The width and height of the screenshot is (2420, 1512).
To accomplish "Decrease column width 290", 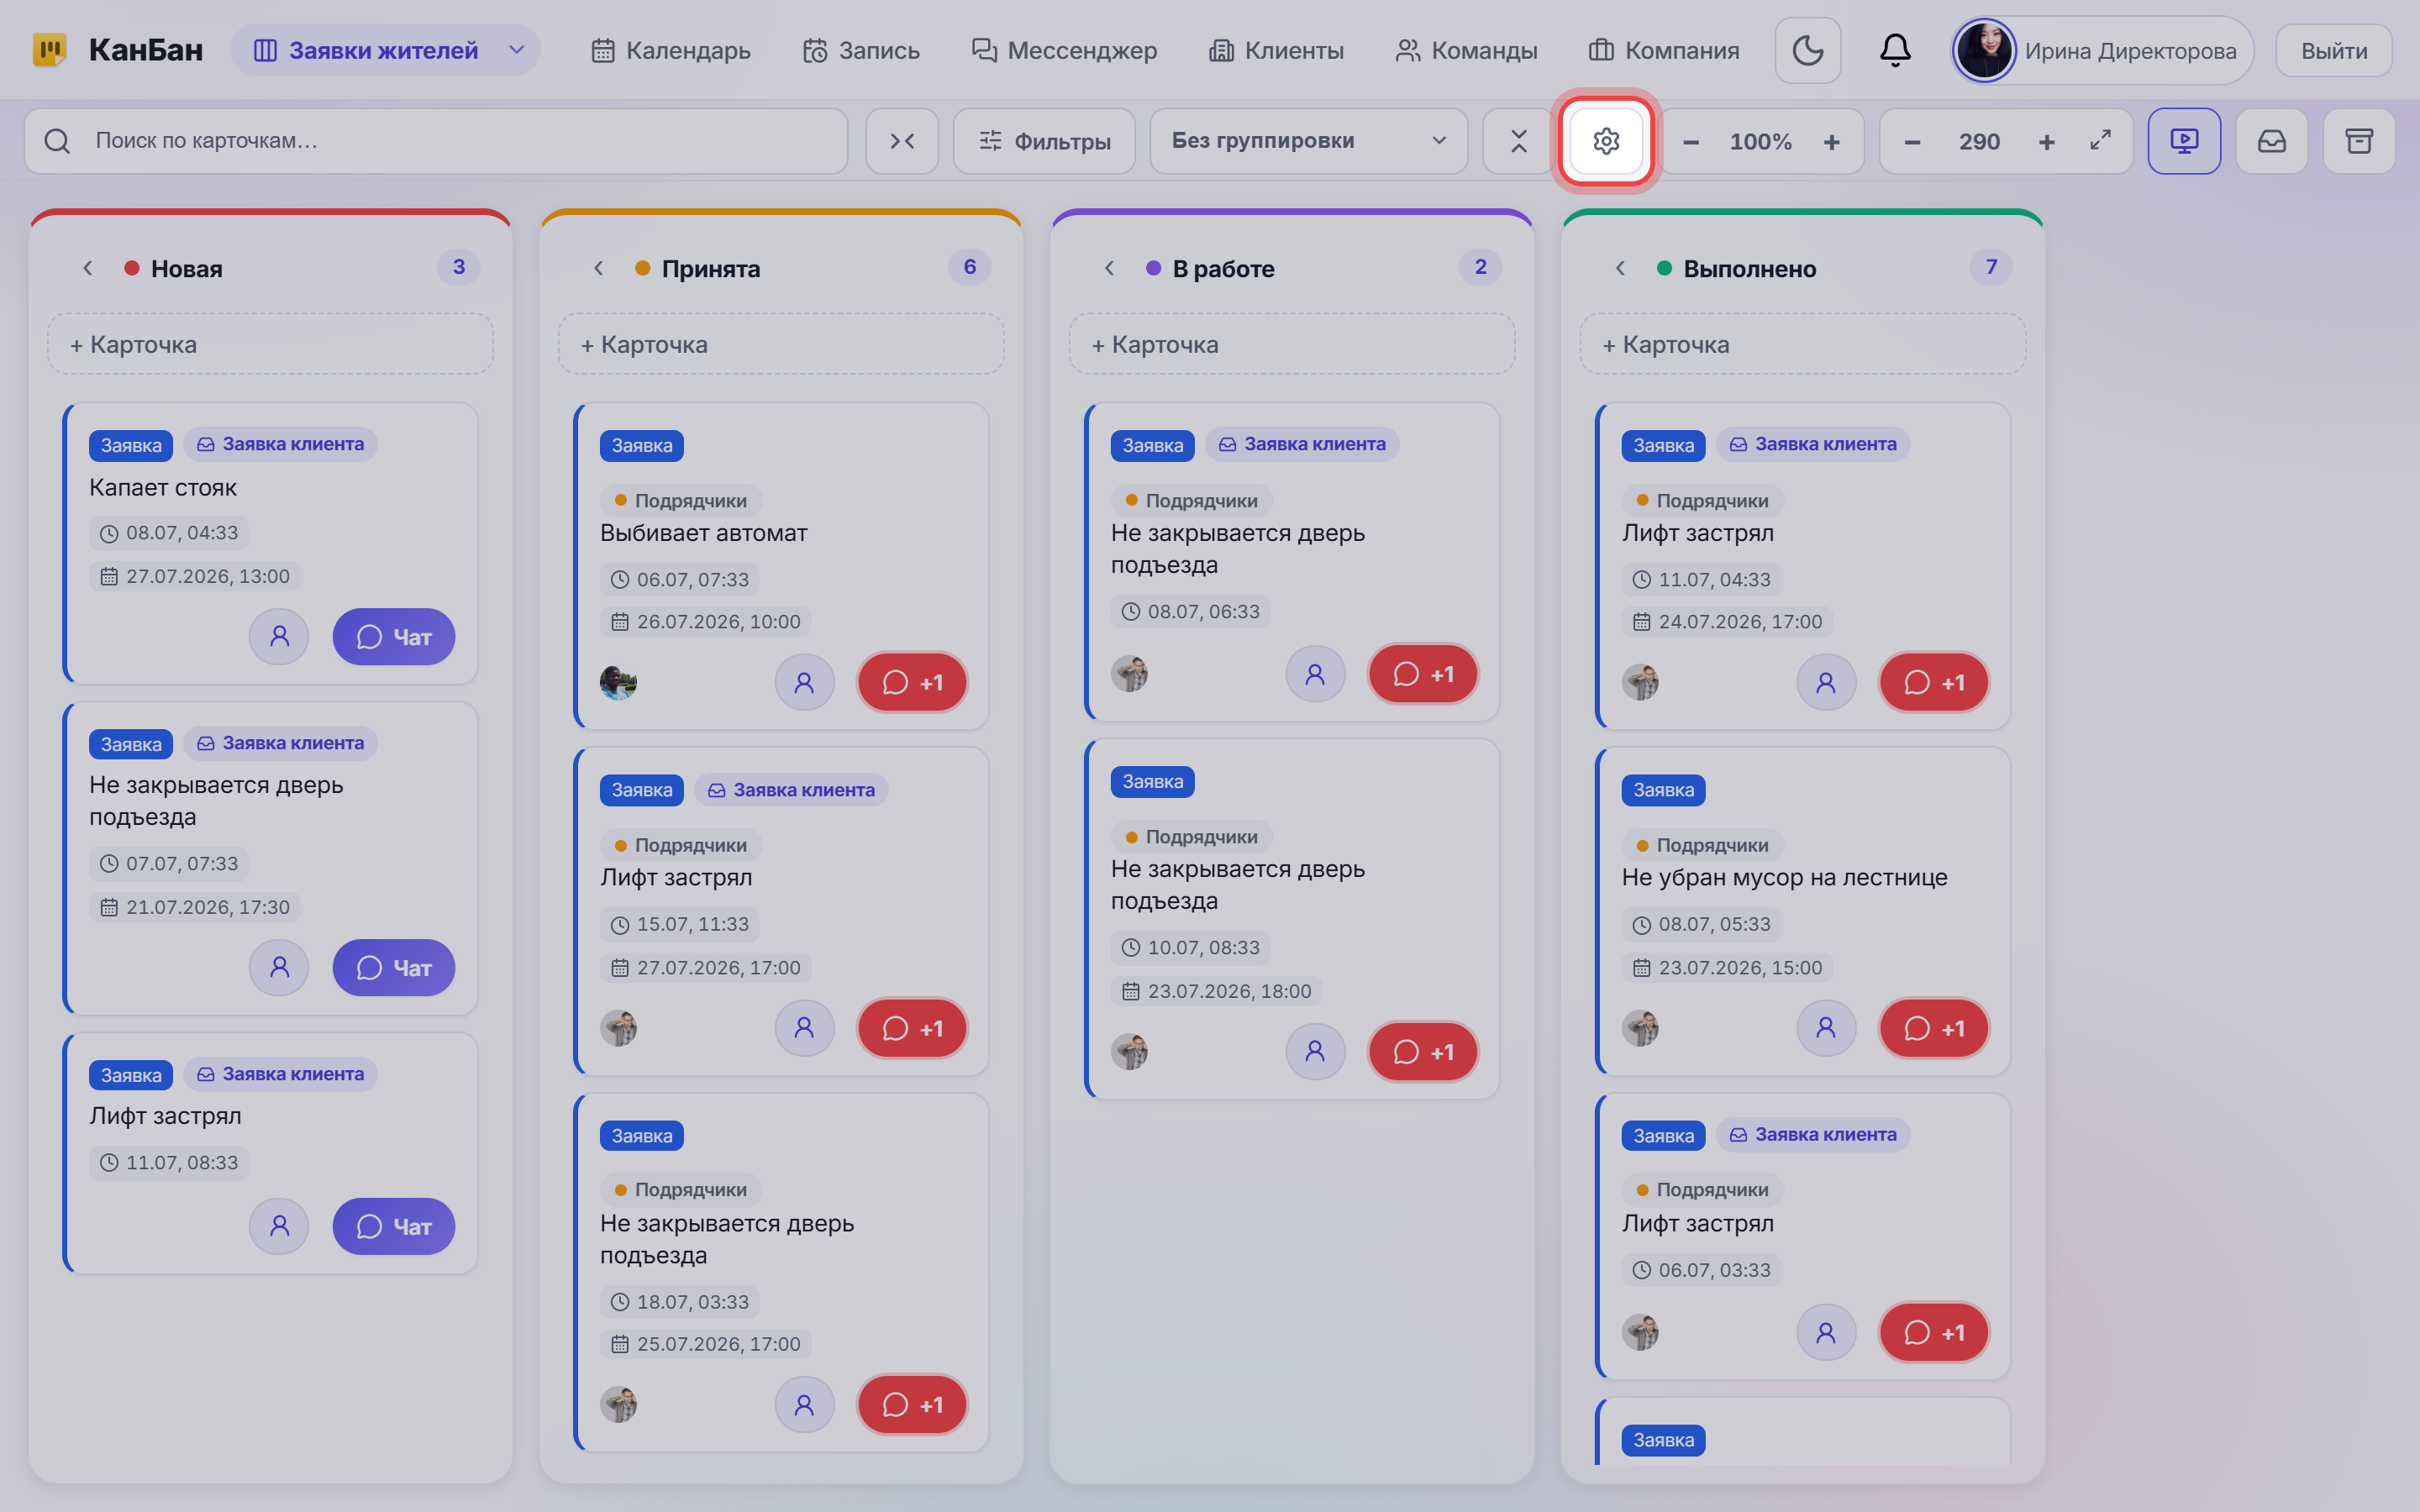I will coord(1912,142).
